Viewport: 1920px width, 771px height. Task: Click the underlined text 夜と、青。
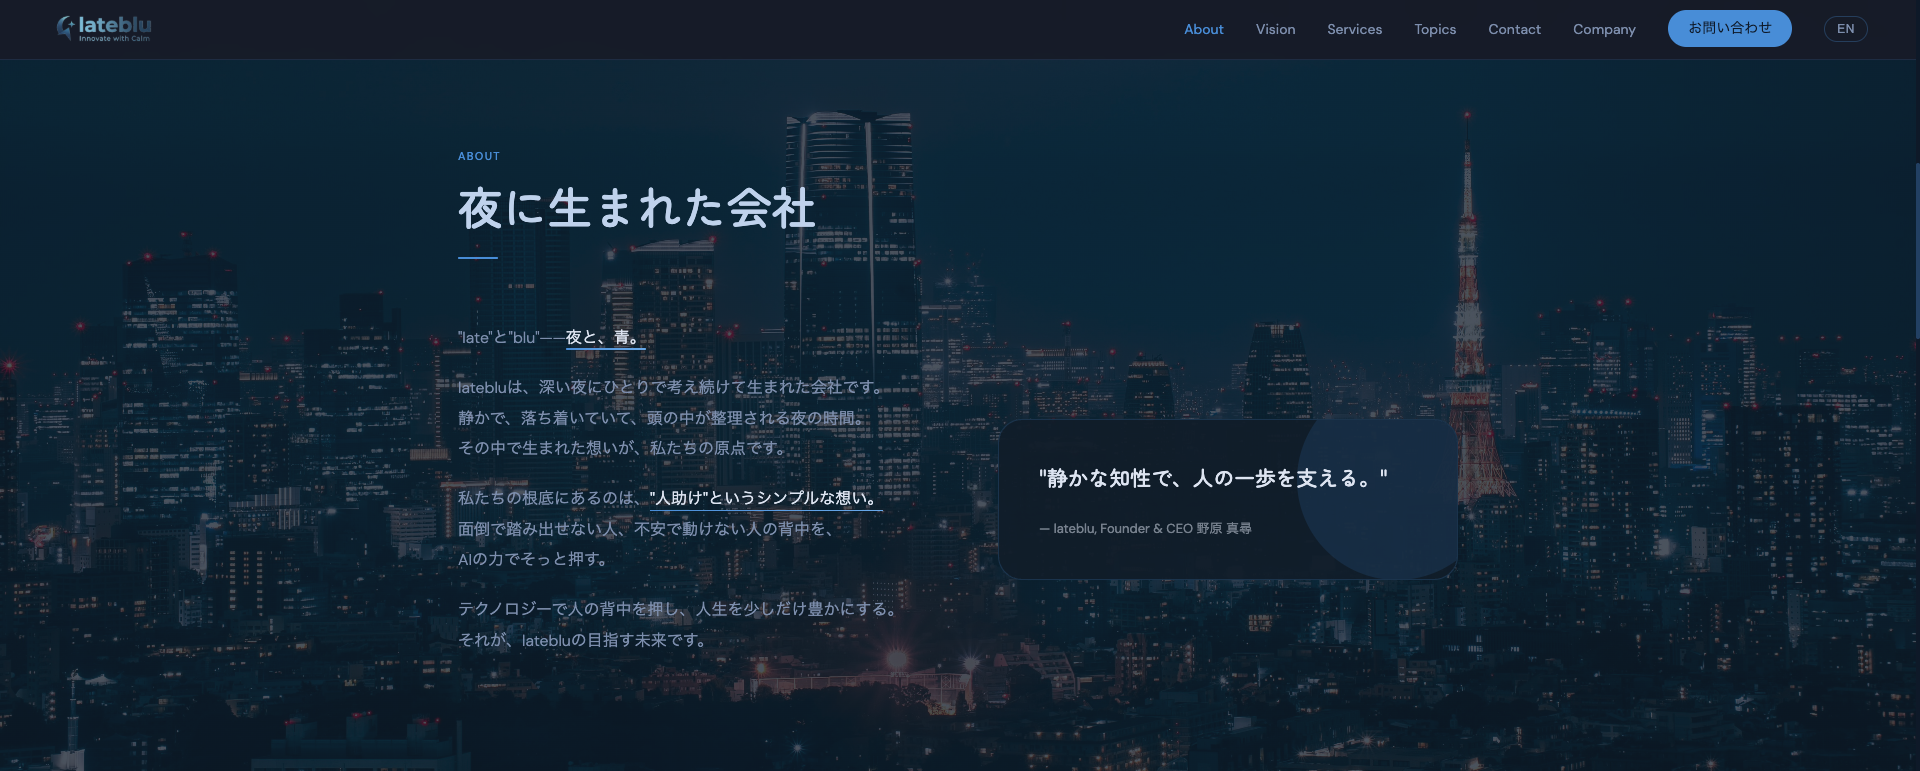[605, 337]
